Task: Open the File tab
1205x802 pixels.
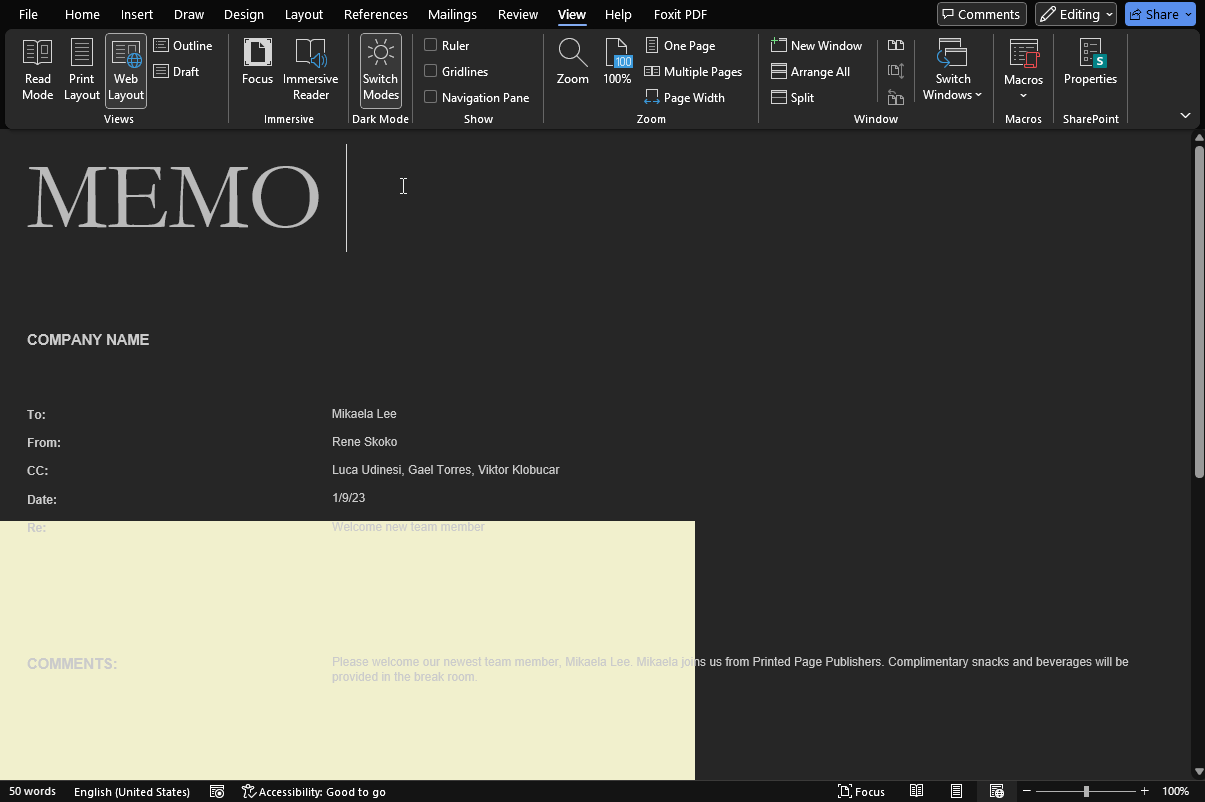Action: (29, 14)
